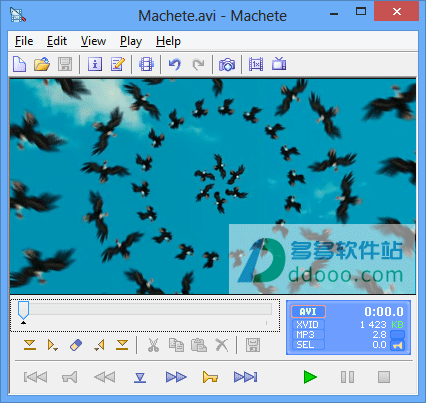The width and height of the screenshot is (426, 403).
Task: Click the XVID codec label
Action: click(x=308, y=325)
